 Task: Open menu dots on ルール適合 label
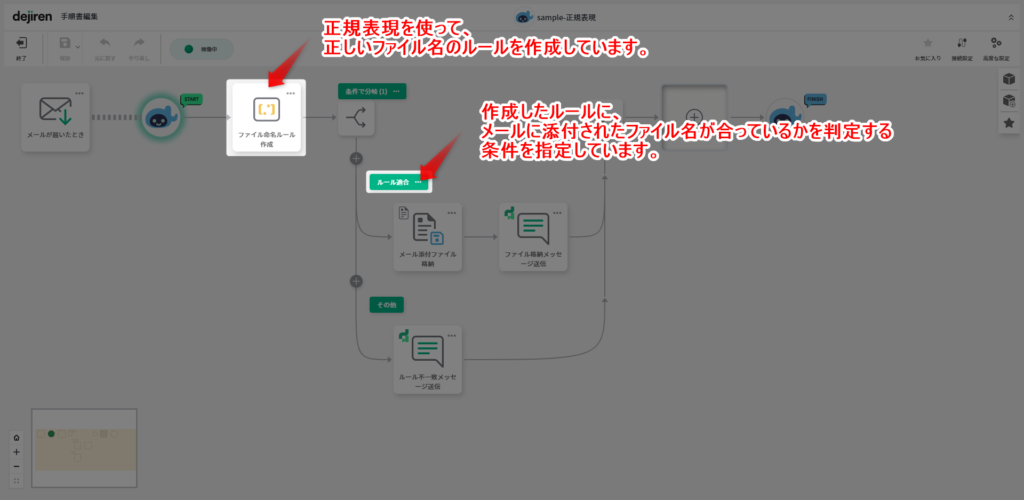point(418,182)
